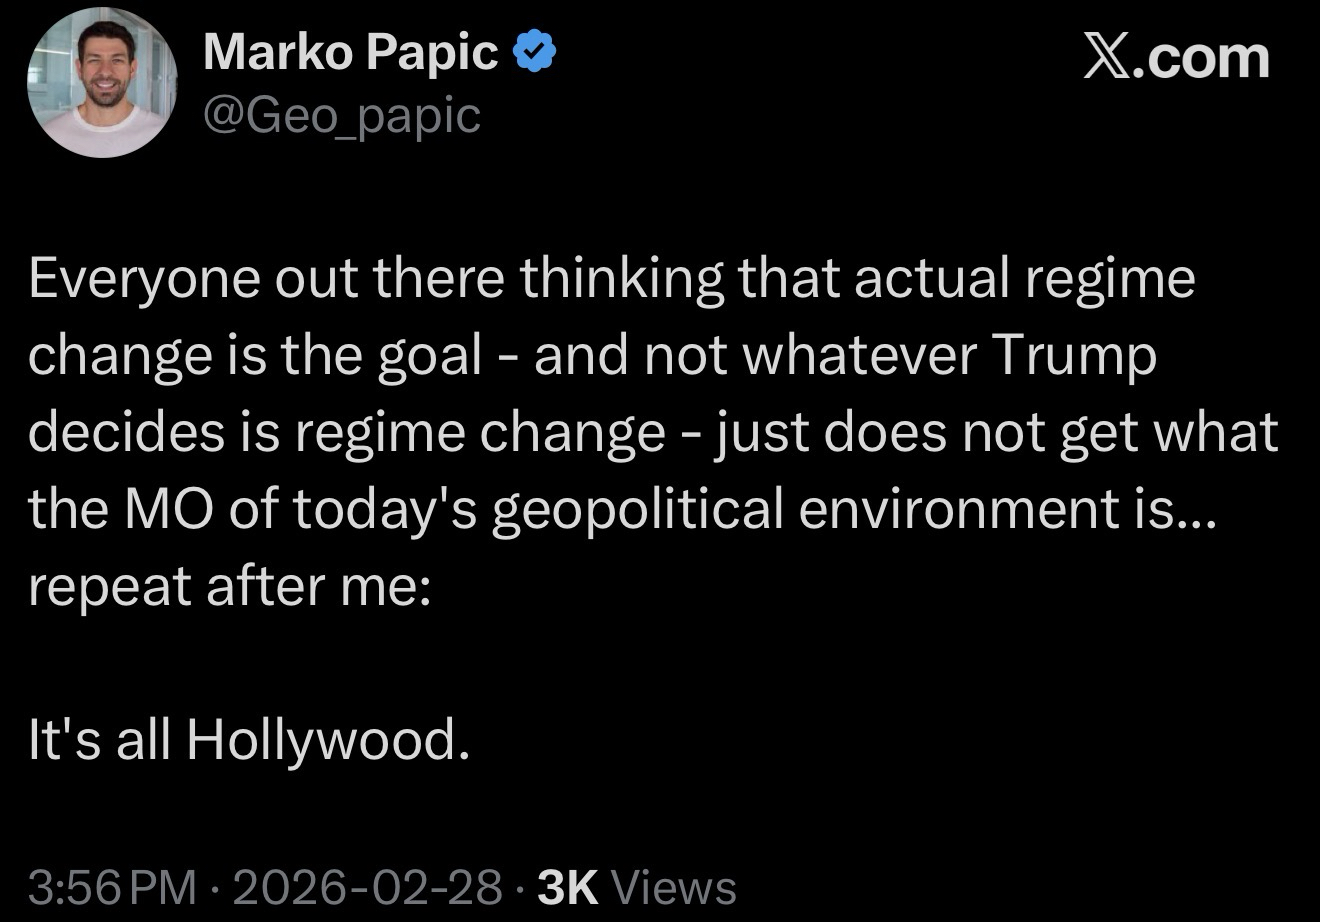Open Marko Papic's profile photo
Screen dimensions: 1320x922
[x=101, y=83]
